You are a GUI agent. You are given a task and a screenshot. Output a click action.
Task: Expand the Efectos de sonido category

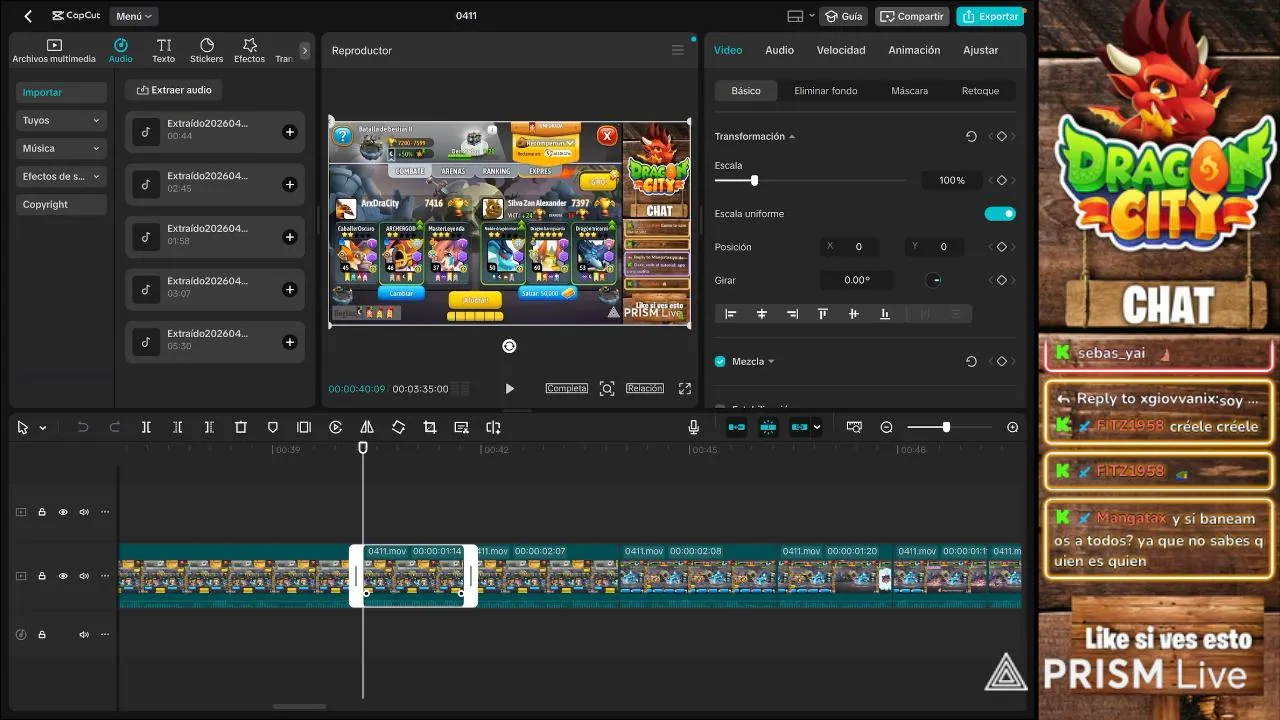(61, 176)
